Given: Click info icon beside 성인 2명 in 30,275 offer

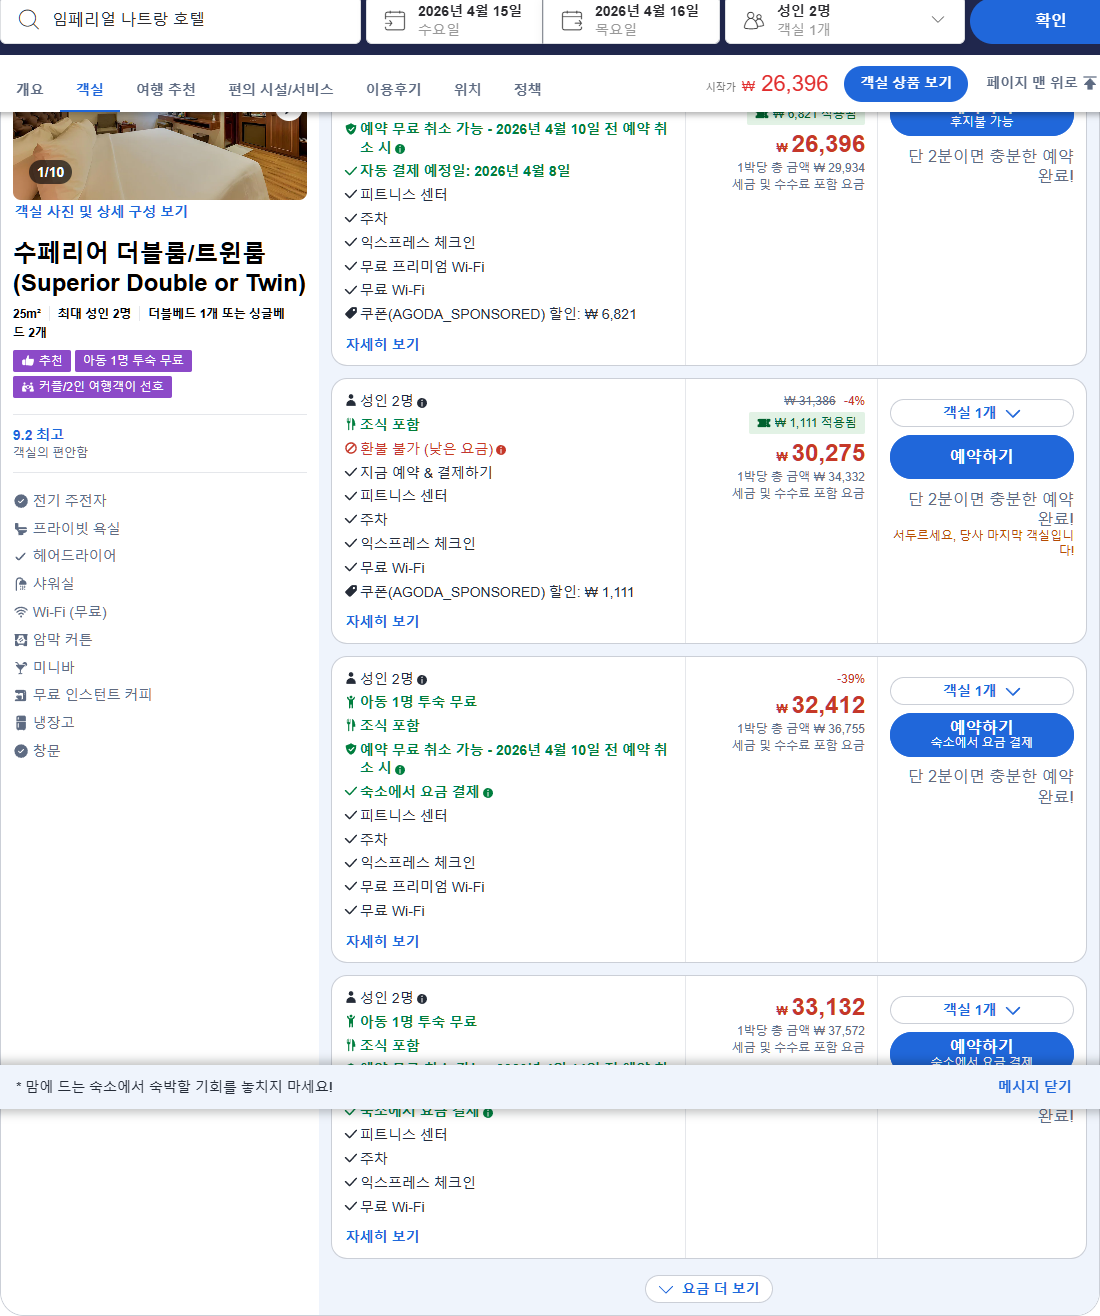Looking at the screenshot, I should [422, 402].
